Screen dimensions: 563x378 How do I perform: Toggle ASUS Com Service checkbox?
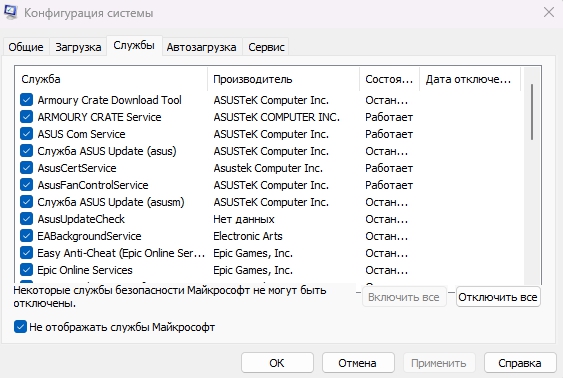pyautogui.click(x=27, y=134)
